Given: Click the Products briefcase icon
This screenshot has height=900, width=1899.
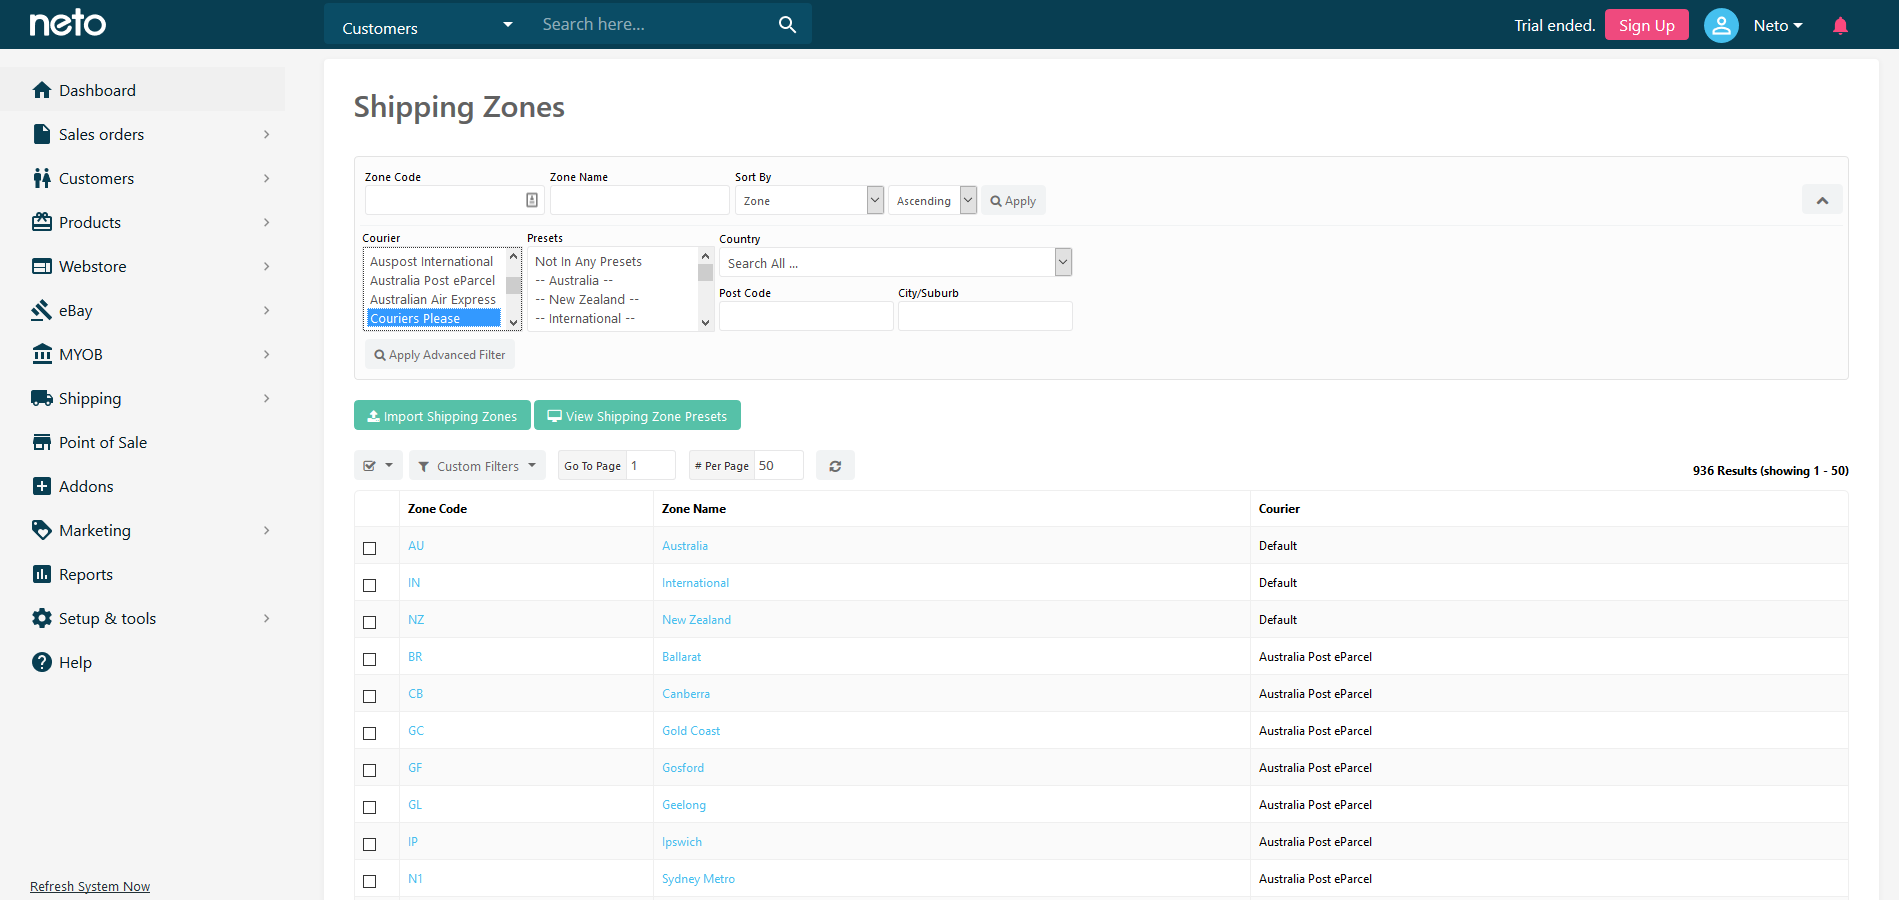Looking at the screenshot, I should tap(42, 222).
